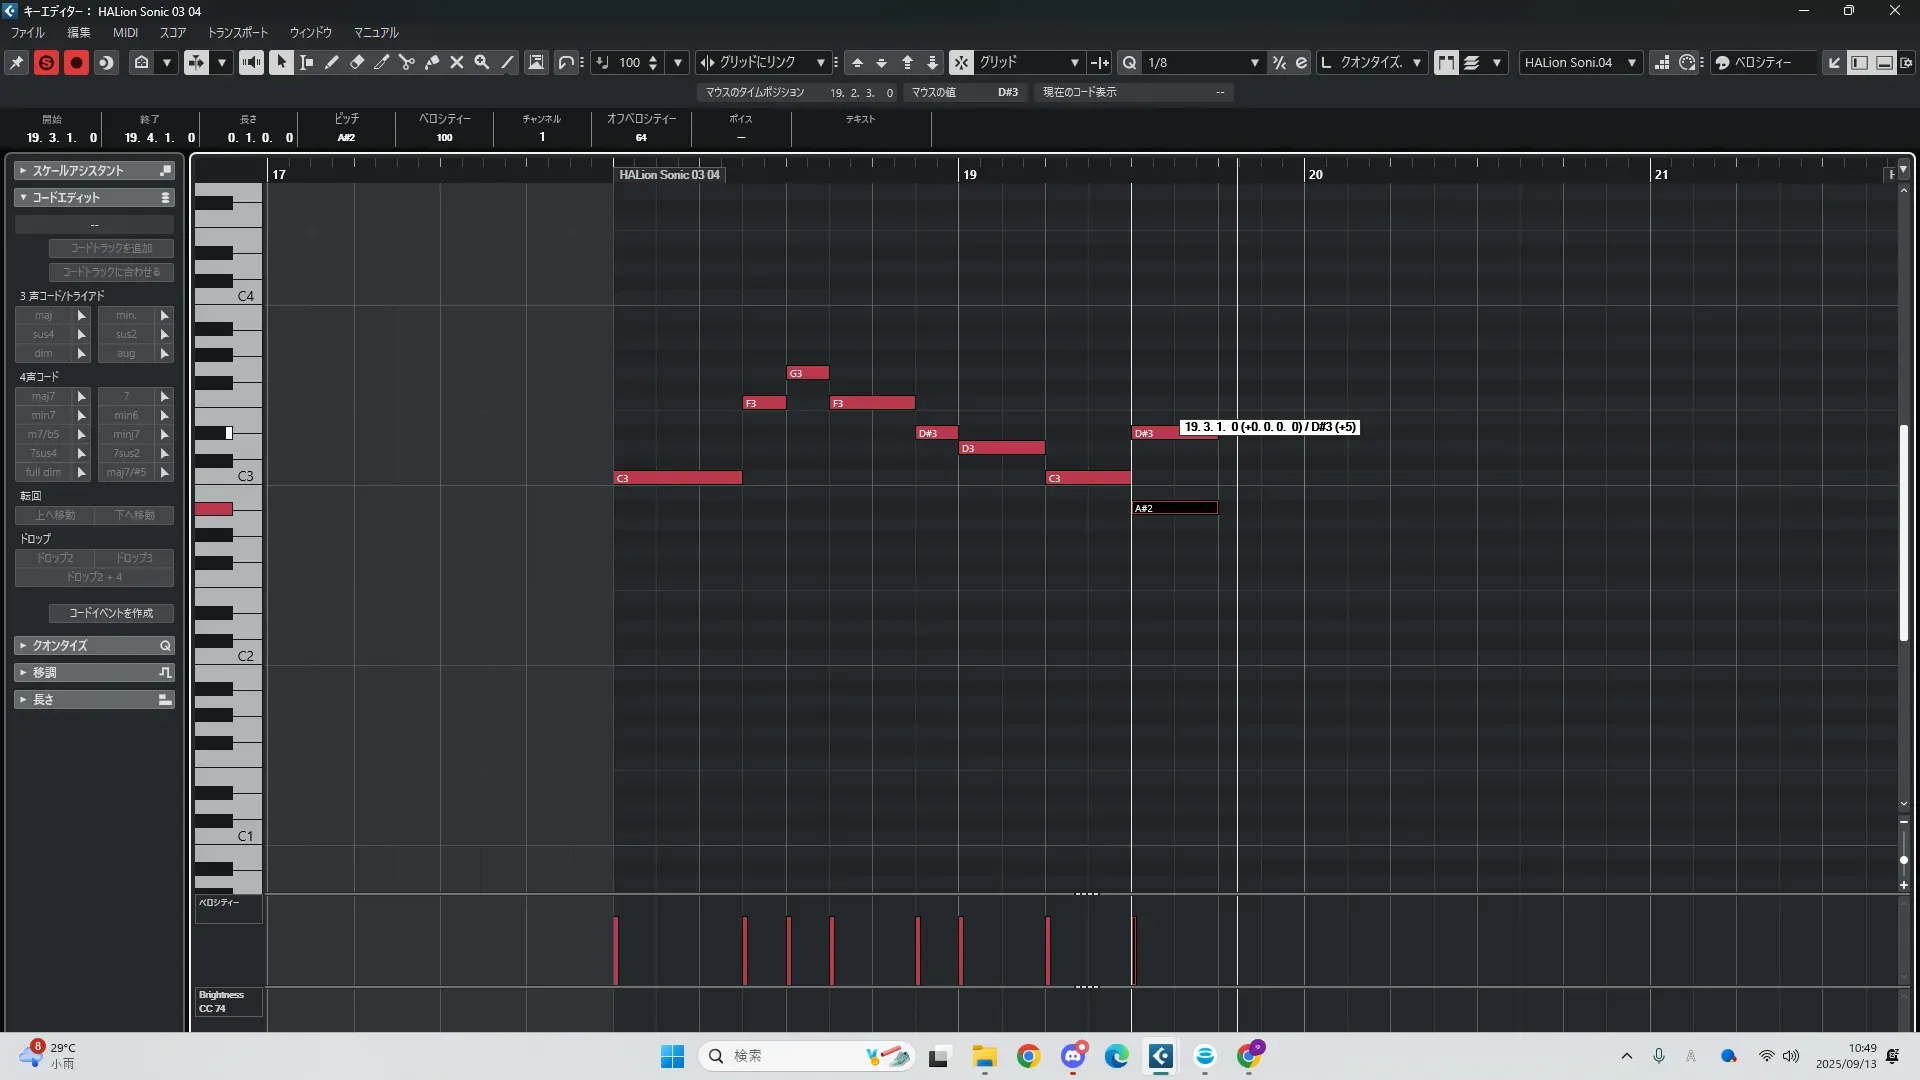Click the コードイベントを作成 button
The width and height of the screenshot is (1920, 1080).
111,613
